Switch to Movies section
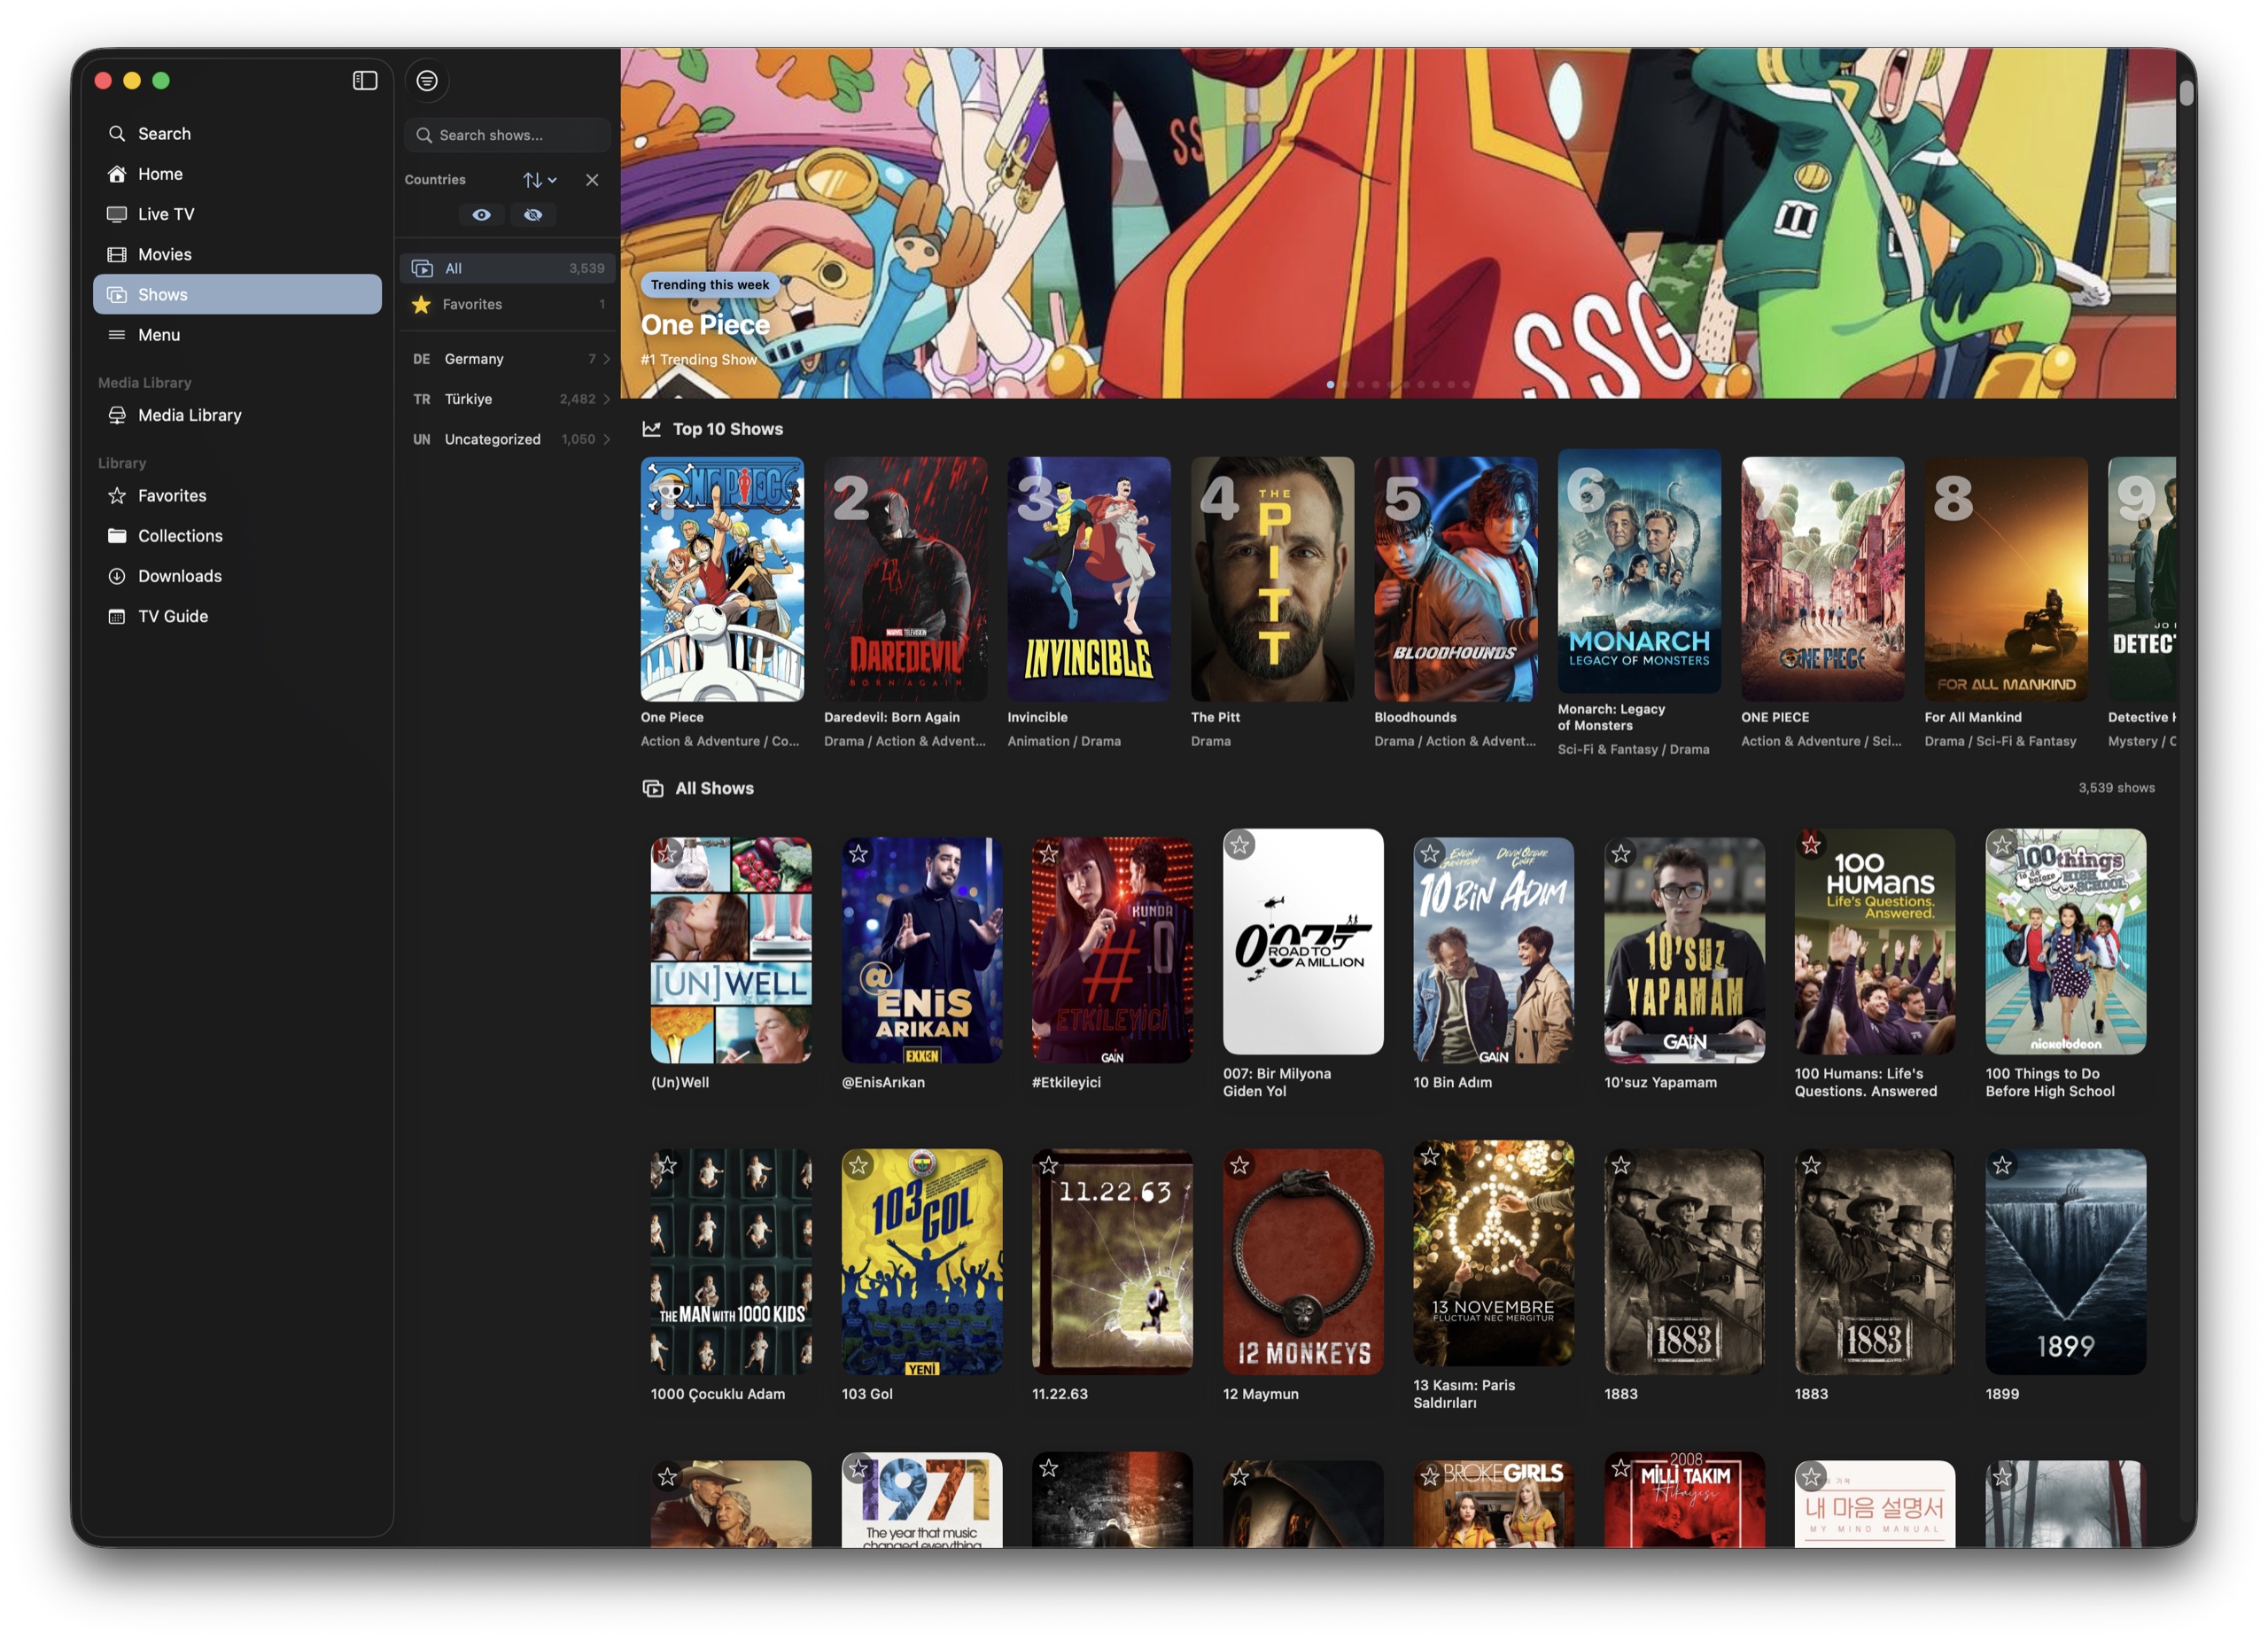 pyautogui.click(x=237, y=254)
